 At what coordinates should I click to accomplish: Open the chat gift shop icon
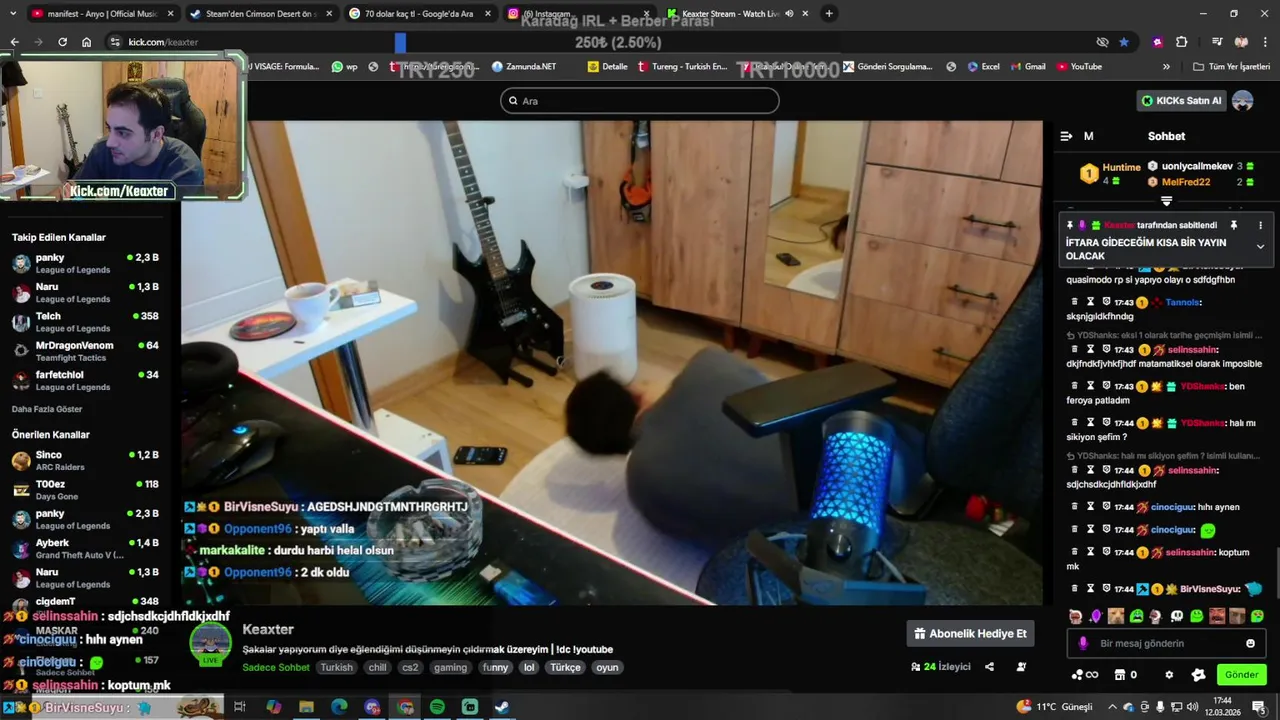(x=1120, y=675)
